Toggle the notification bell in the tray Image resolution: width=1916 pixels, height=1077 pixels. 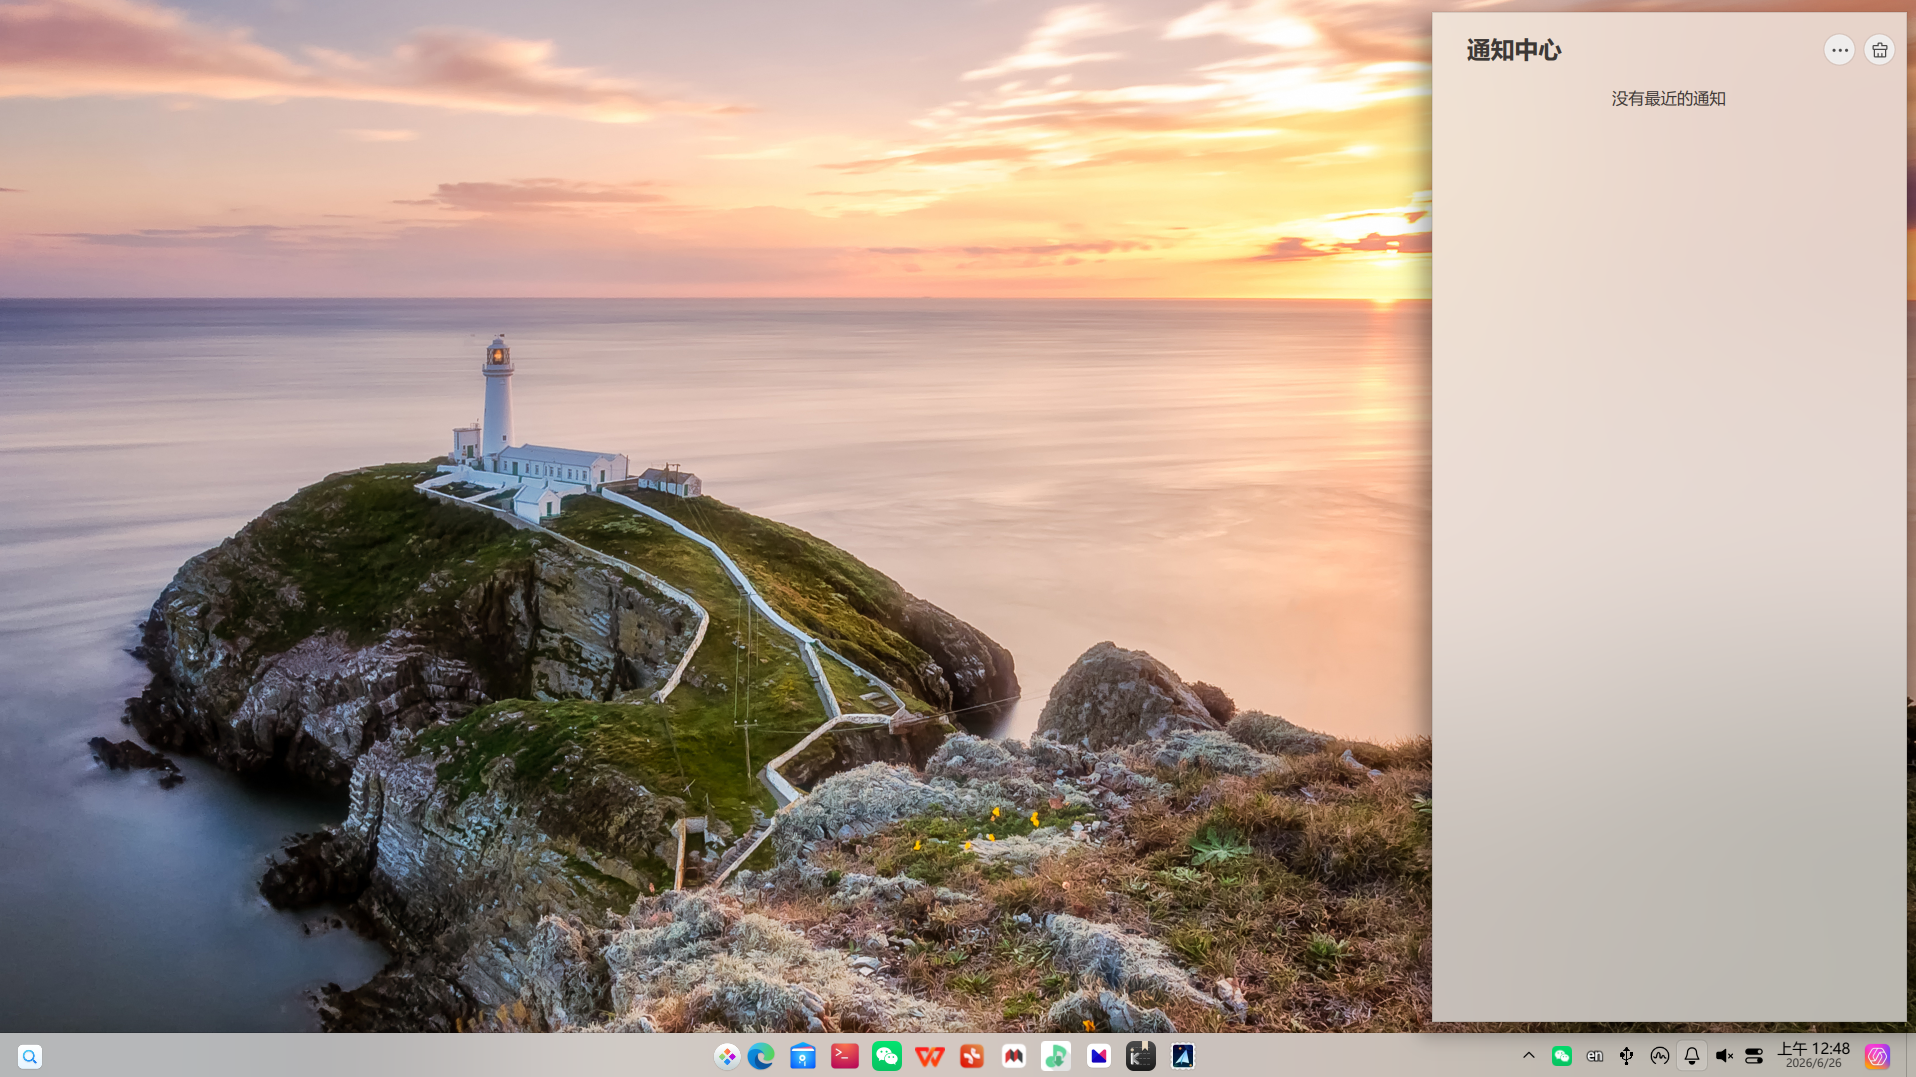[x=1692, y=1056]
